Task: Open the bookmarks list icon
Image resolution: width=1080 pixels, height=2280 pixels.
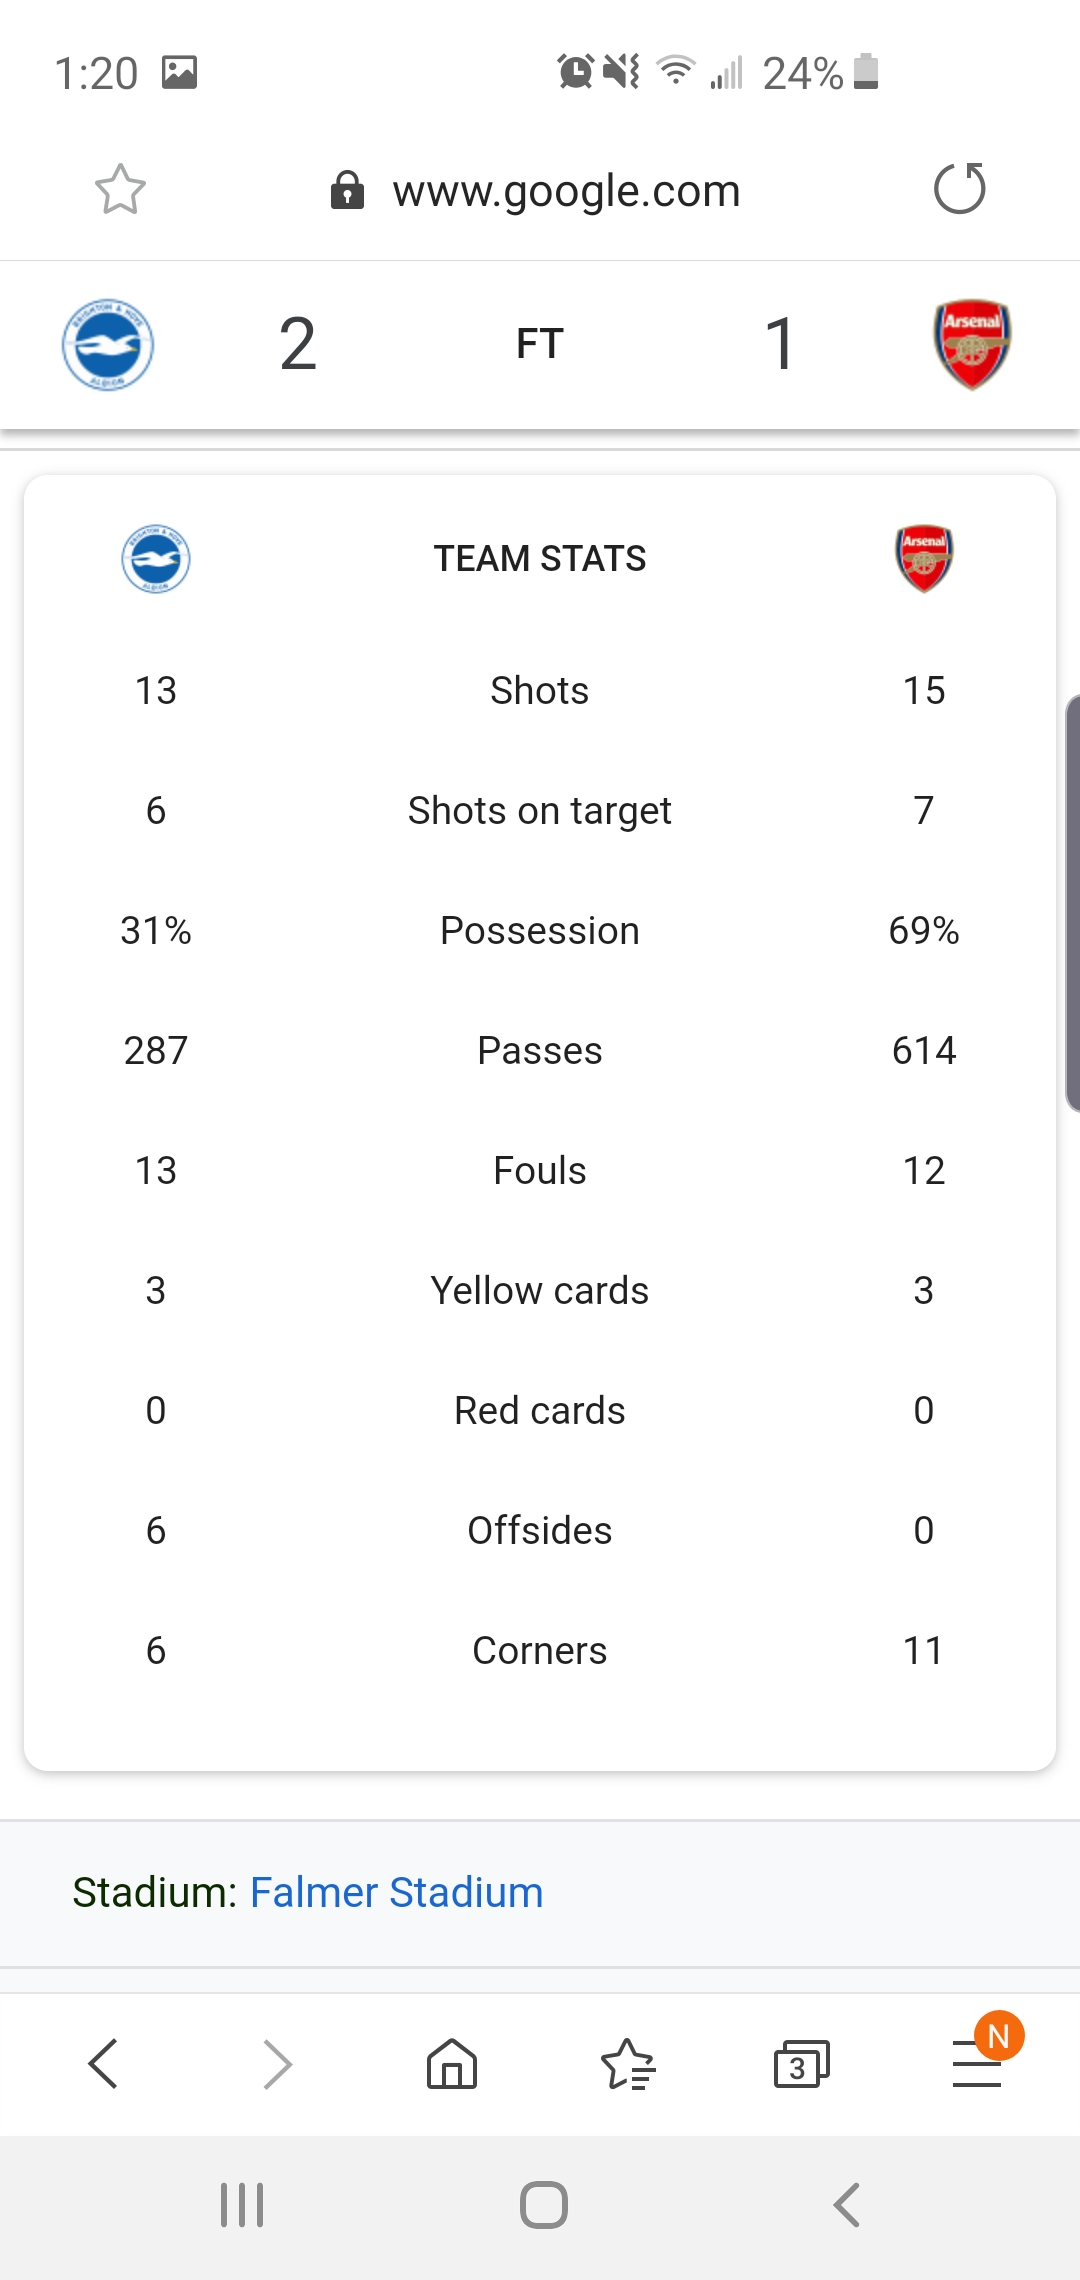Action: (628, 2064)
